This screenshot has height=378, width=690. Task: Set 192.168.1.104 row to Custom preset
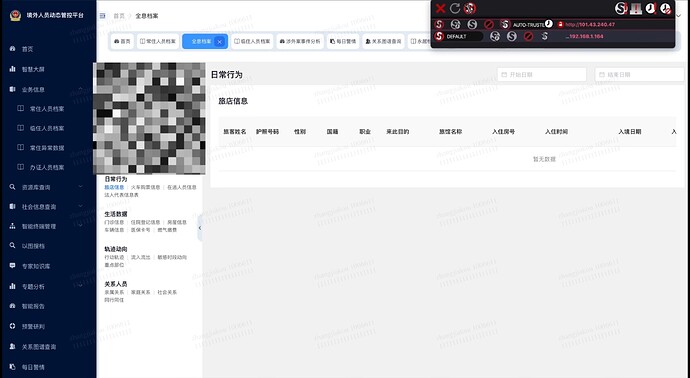pyautogui.click(x=545, y=37)
